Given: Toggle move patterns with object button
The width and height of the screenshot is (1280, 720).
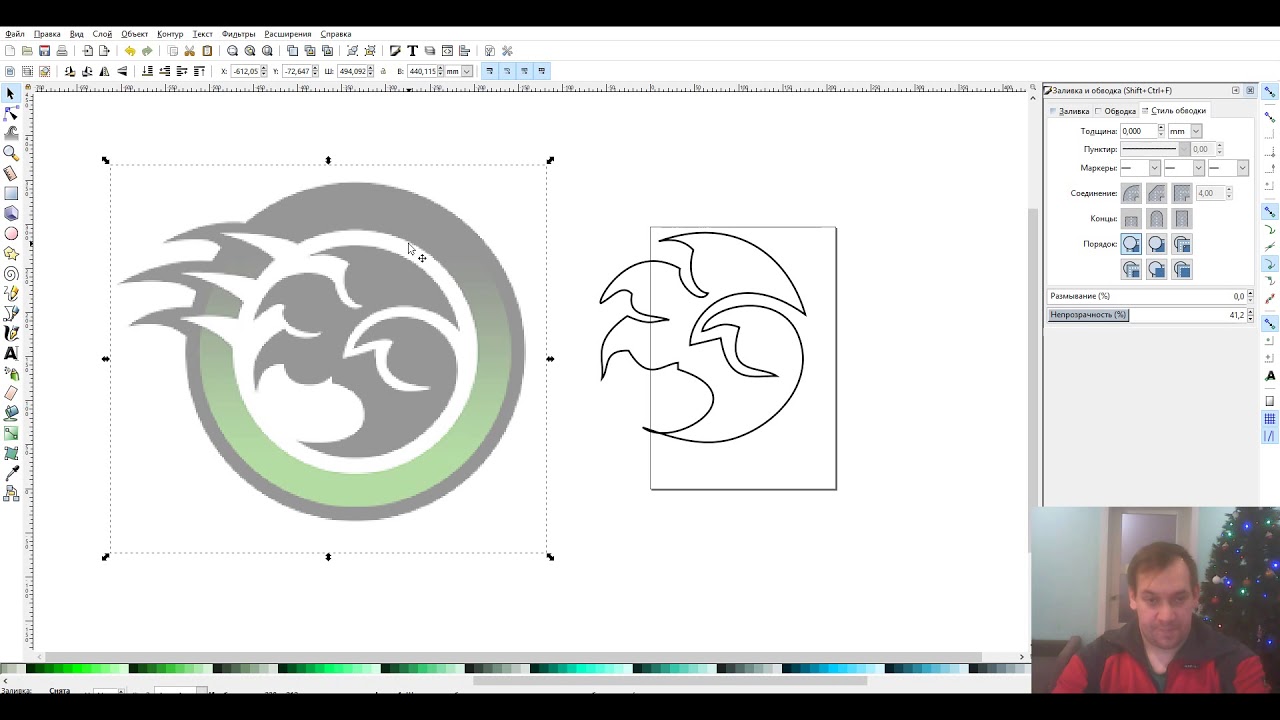Looking at the screenshot, I should click(542, 71).
